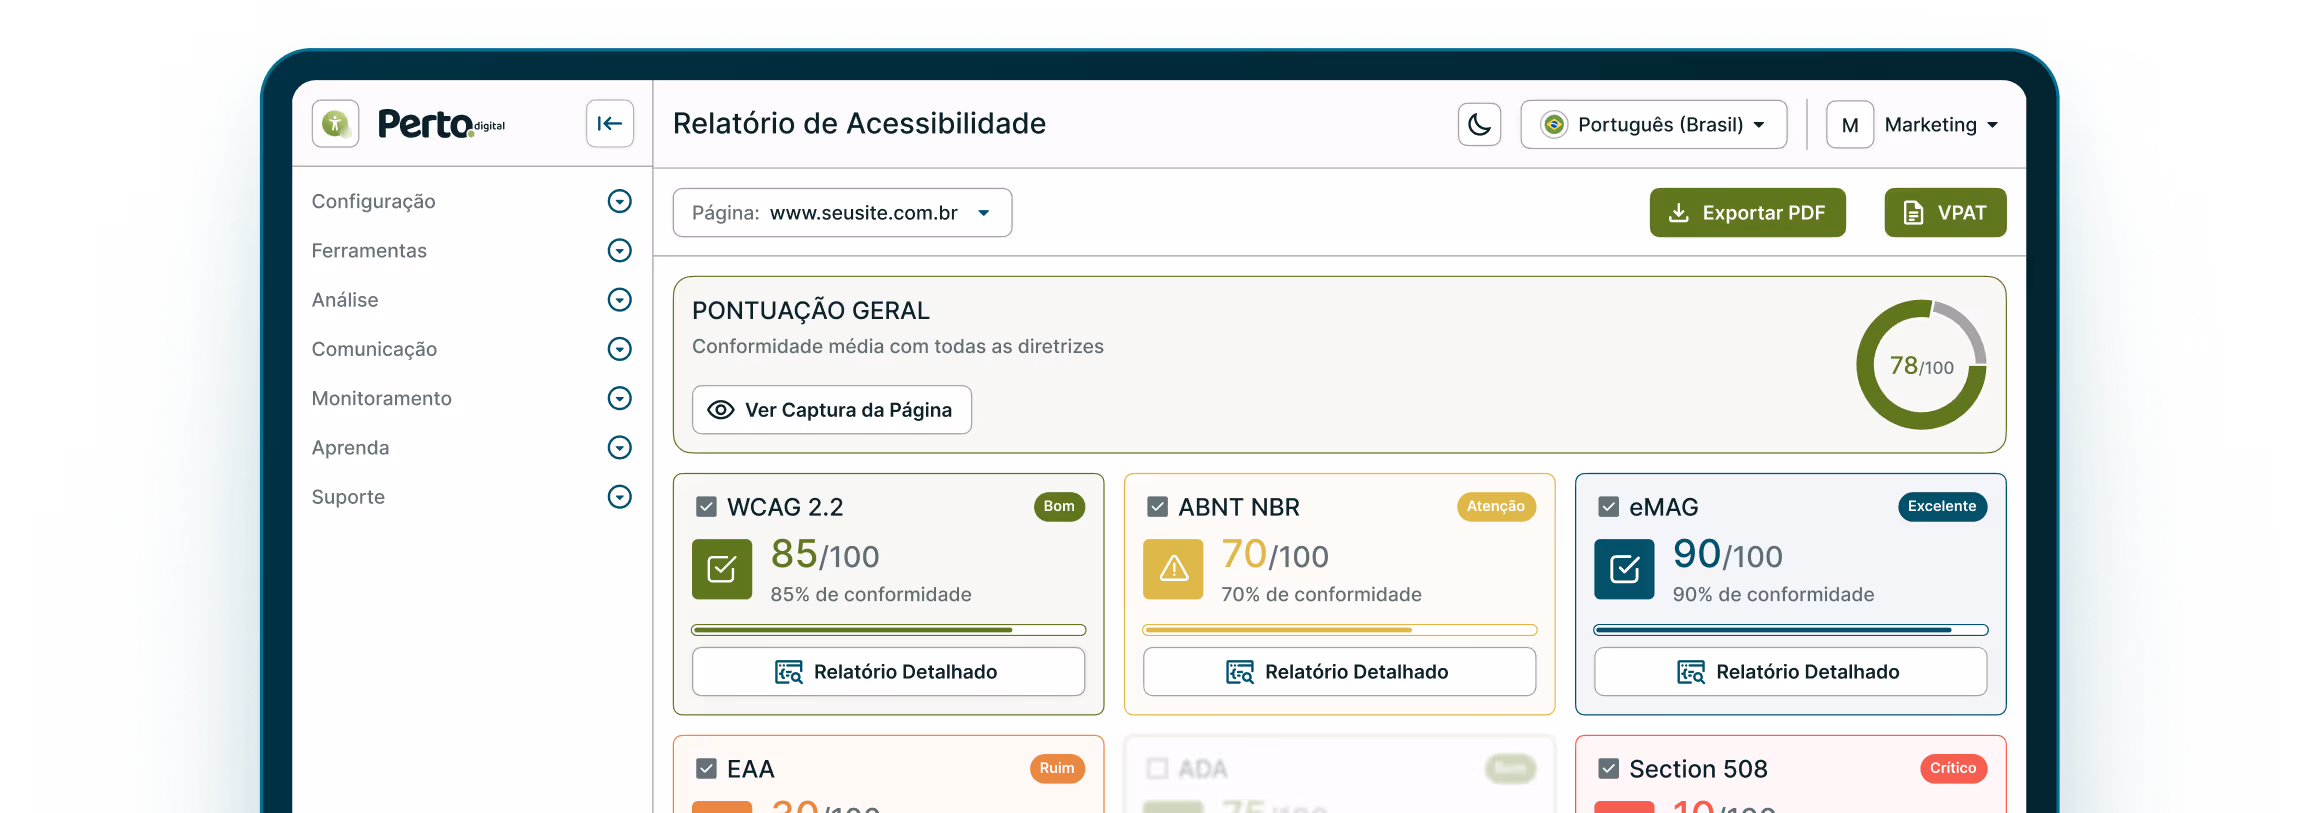The width and height of the screenshot is (2320, 813).
Task: Click the eMAG blue progress bar
Action: tap(1790, 630)
